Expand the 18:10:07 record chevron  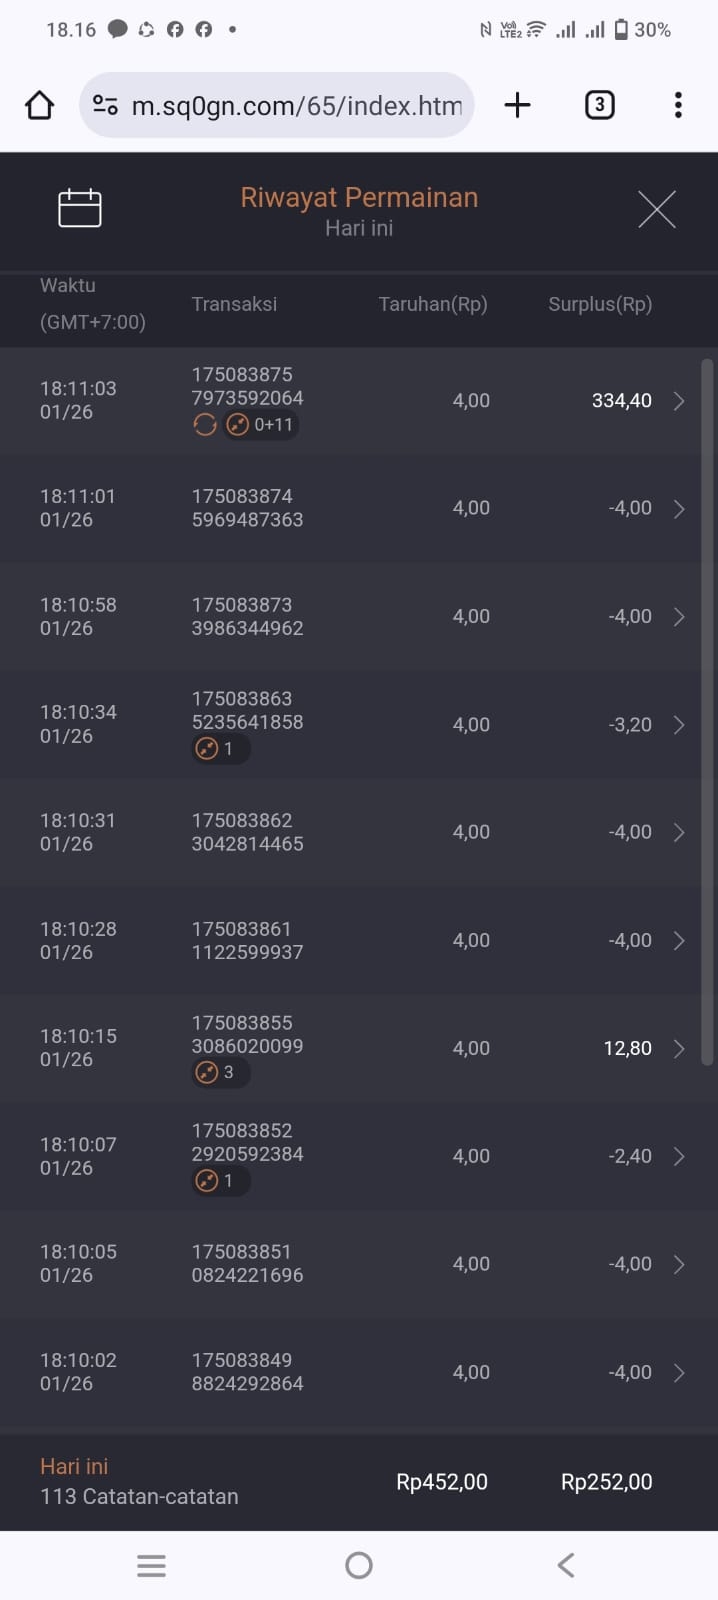(679, 1156)
